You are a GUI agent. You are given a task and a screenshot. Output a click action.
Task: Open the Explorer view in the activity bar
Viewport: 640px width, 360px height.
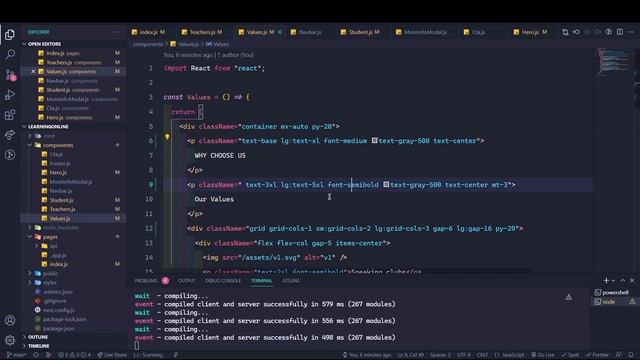pyautogui.click(x=10, y=34)
